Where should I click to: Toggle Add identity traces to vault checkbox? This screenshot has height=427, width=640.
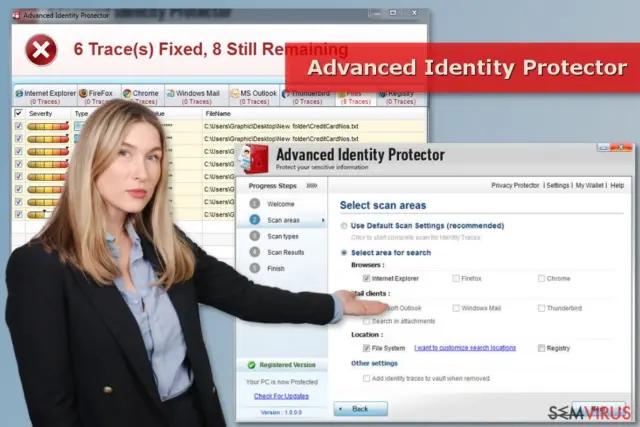[x=366, y=378]
